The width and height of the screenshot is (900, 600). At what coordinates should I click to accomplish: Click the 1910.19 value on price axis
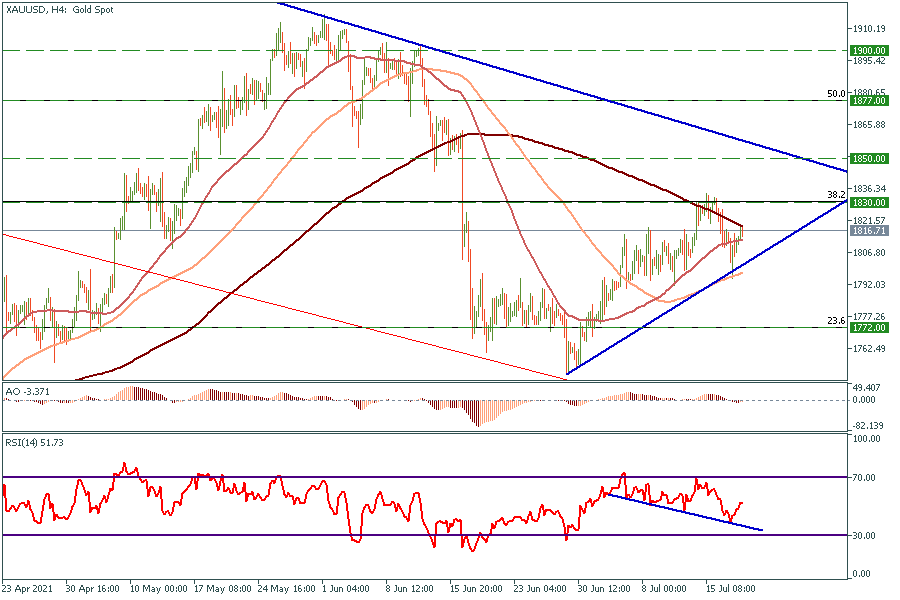[870, 29]
